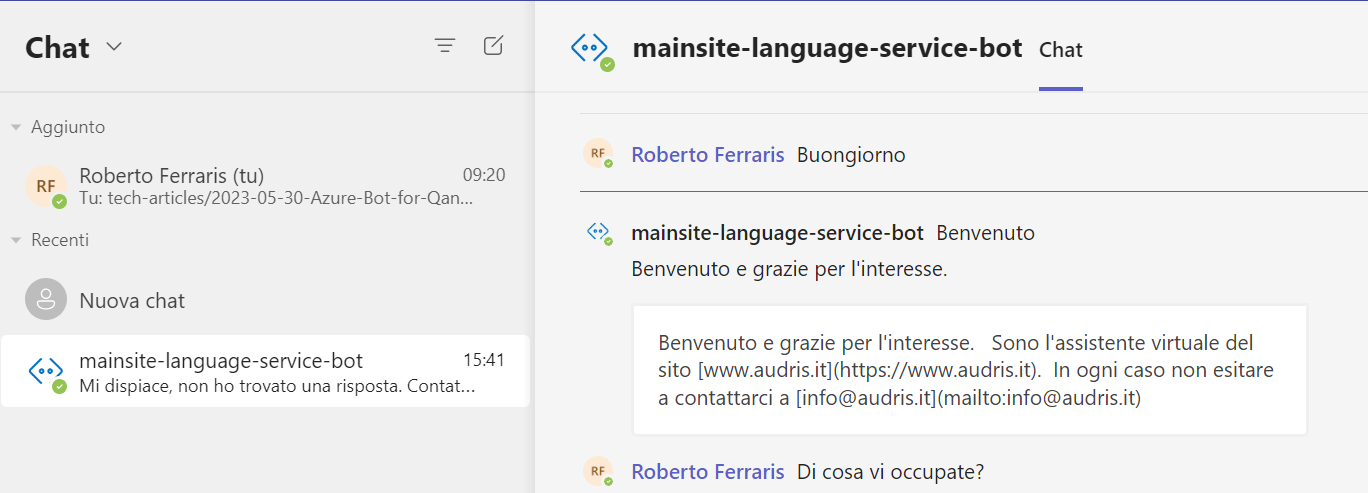Click bot avatar beside Benvenuto message
1368x493 pixels.
(x=598, y=232)
